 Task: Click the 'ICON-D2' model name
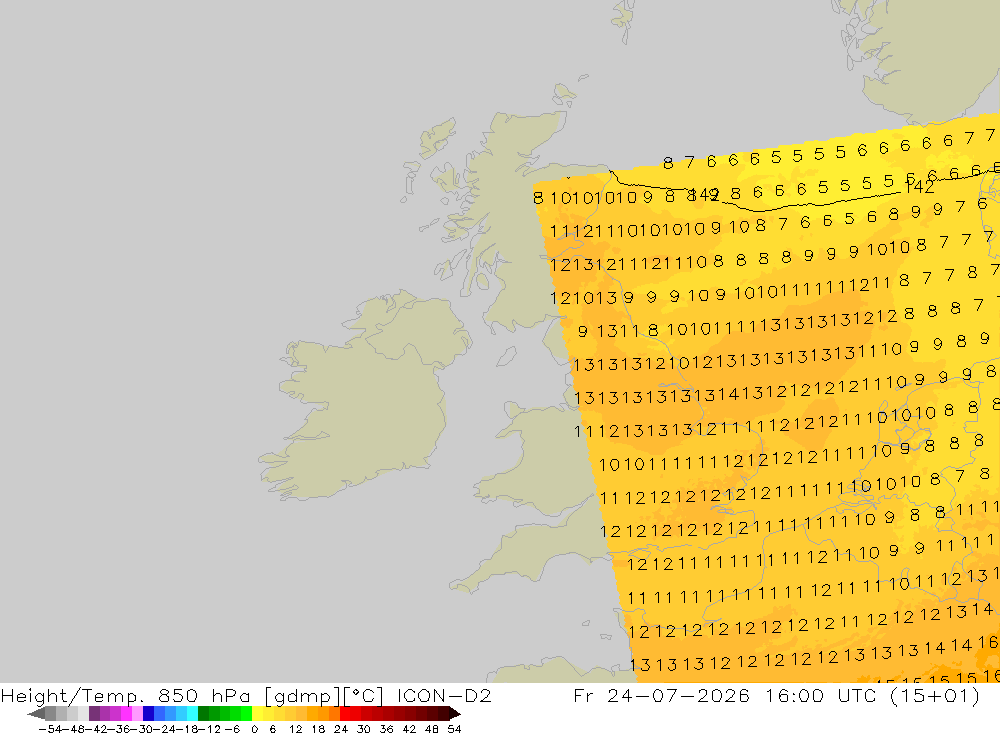click(x=445, y=695)
